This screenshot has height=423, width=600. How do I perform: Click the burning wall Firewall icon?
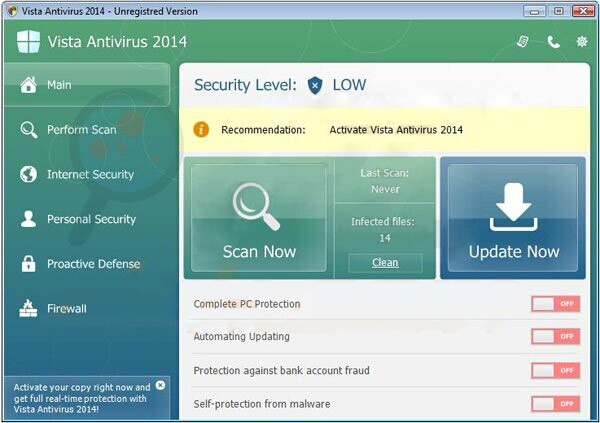(28, 308)
